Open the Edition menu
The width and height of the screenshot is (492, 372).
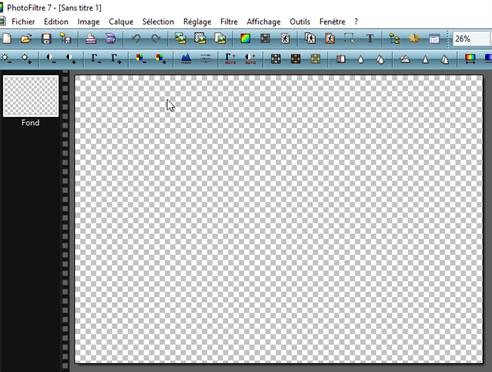tap(56, 22)
